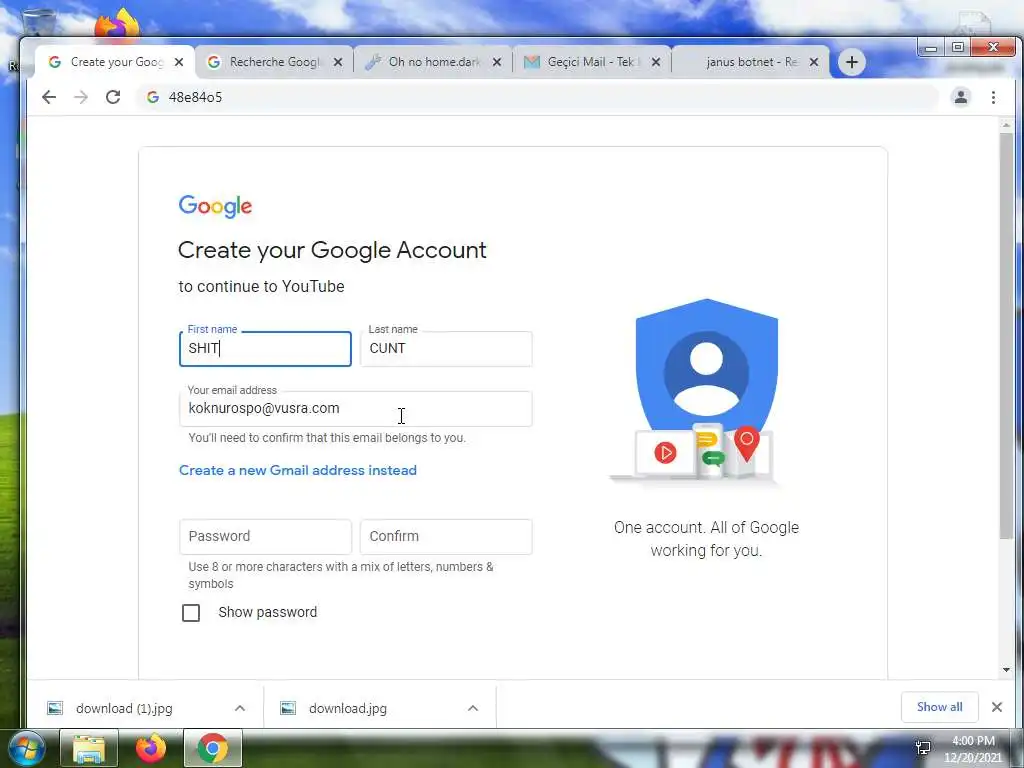This screenshot has height=768, width=1024.
Task: Switch to the 'janus botnet' tab
Action: [x=751, y=62]
